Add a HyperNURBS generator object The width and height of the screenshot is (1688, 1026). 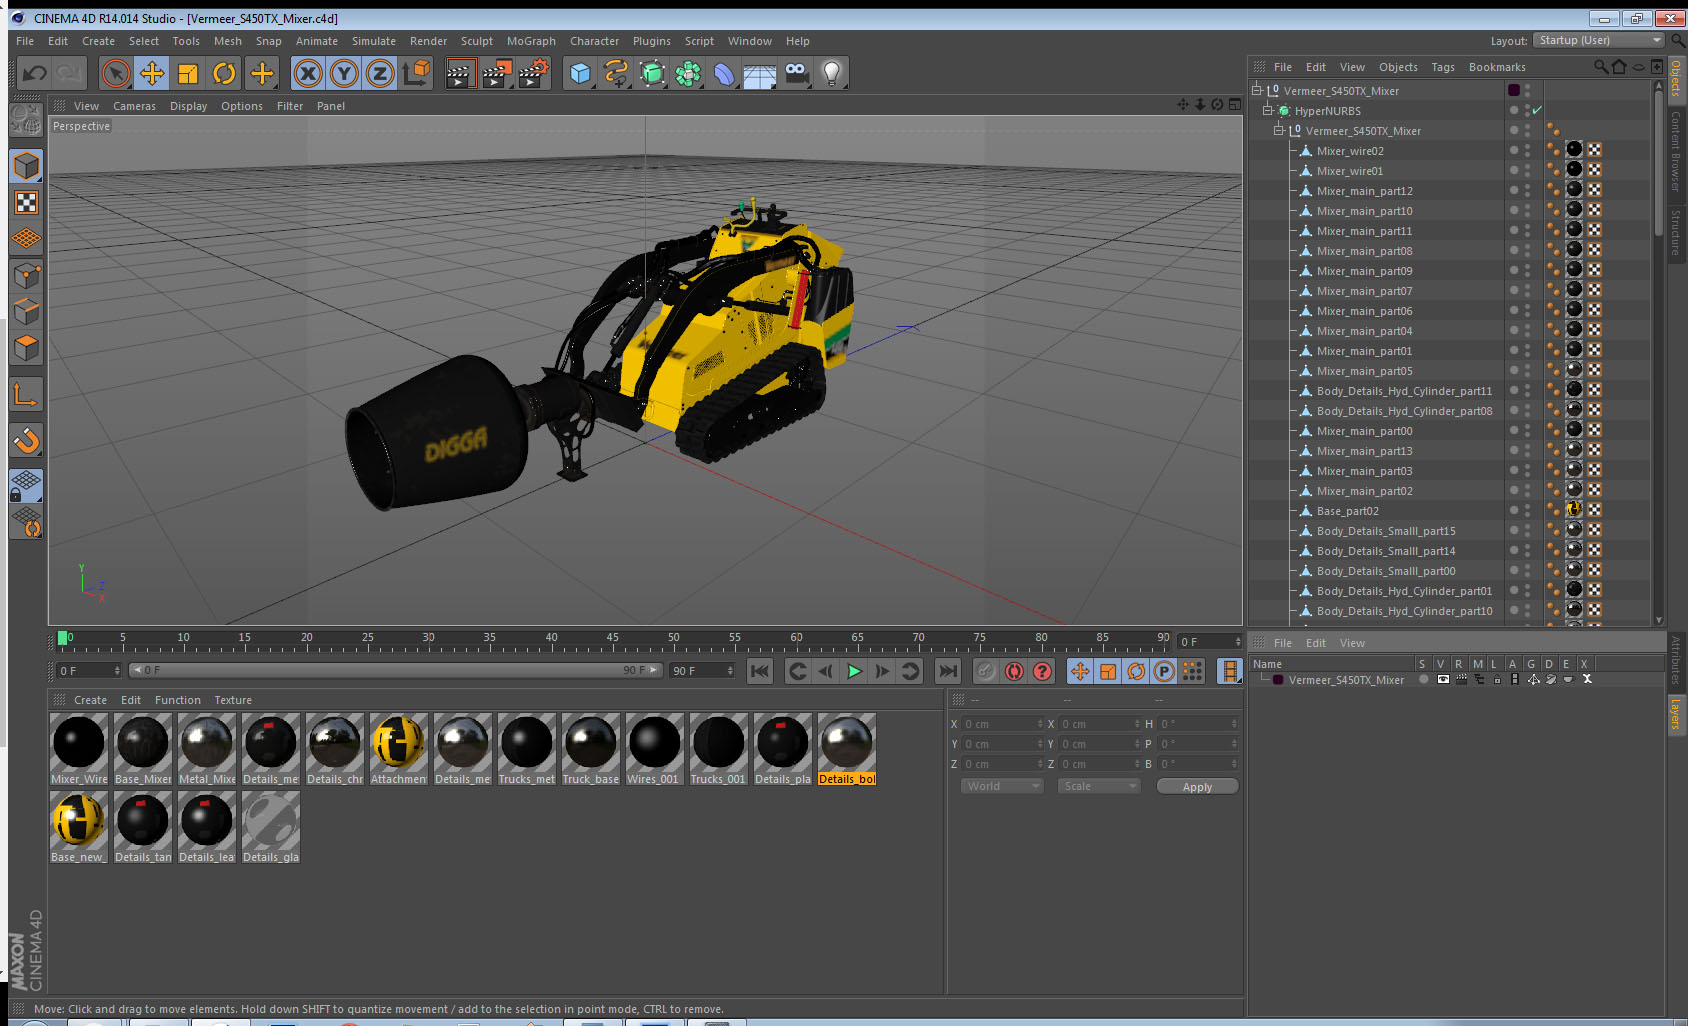tap(652, 73)
